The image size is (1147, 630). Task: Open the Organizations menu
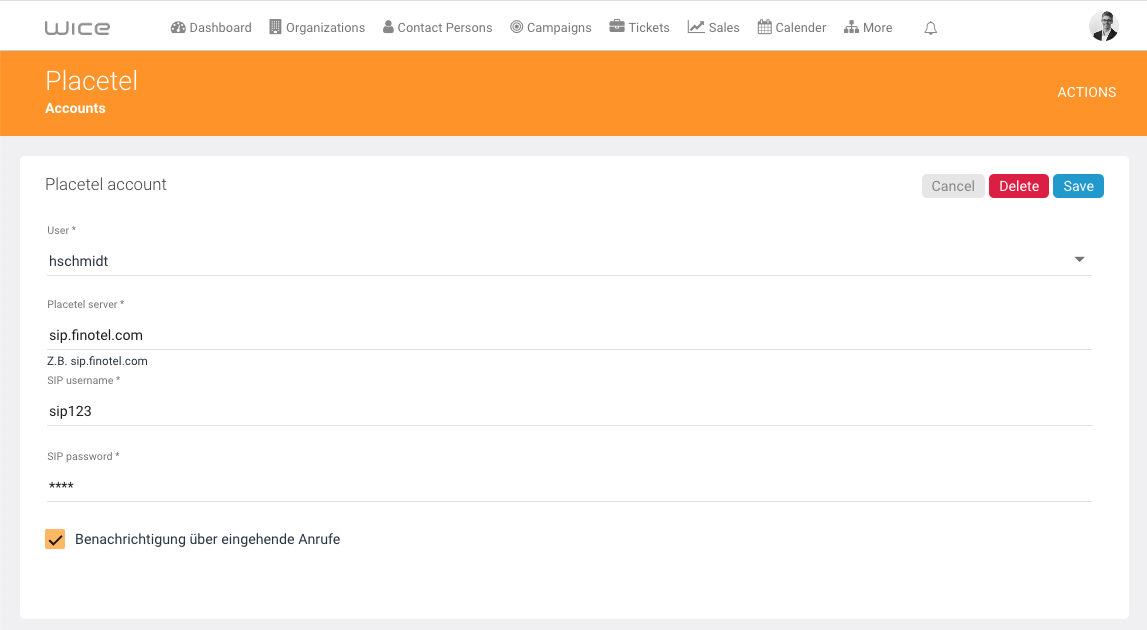[317, 27]
